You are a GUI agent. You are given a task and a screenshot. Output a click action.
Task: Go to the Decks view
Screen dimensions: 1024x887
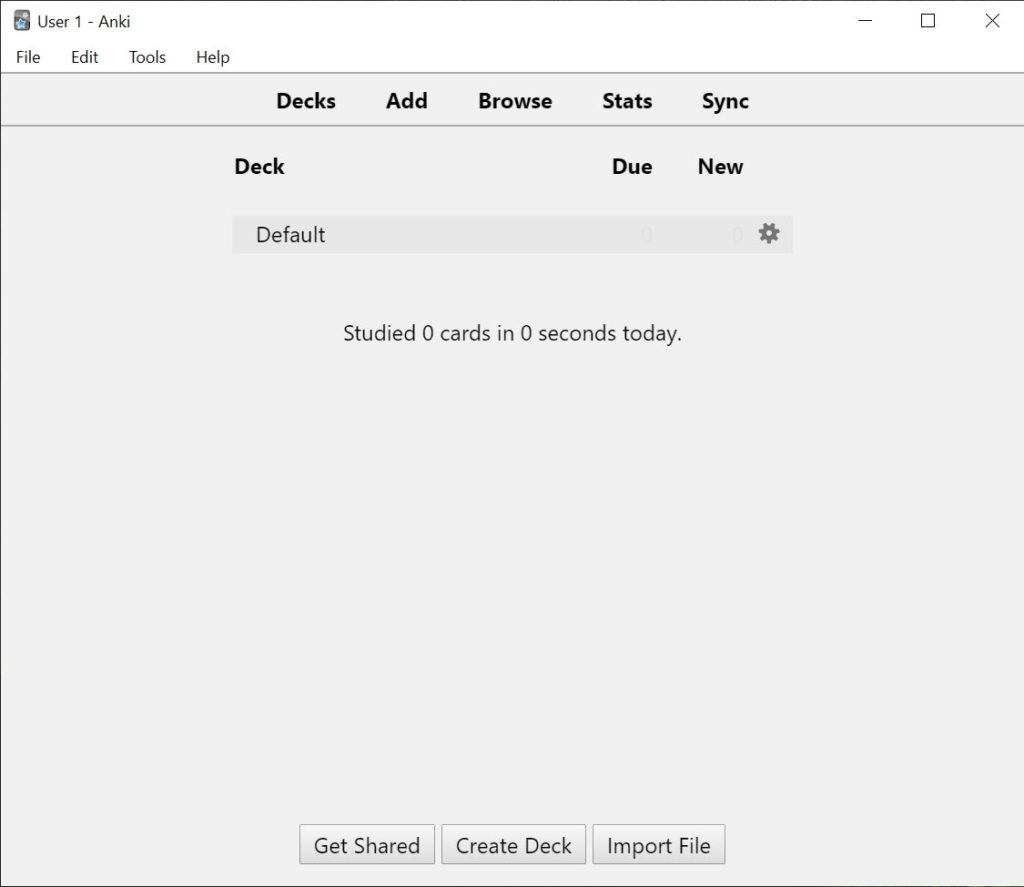pos(306,101)
